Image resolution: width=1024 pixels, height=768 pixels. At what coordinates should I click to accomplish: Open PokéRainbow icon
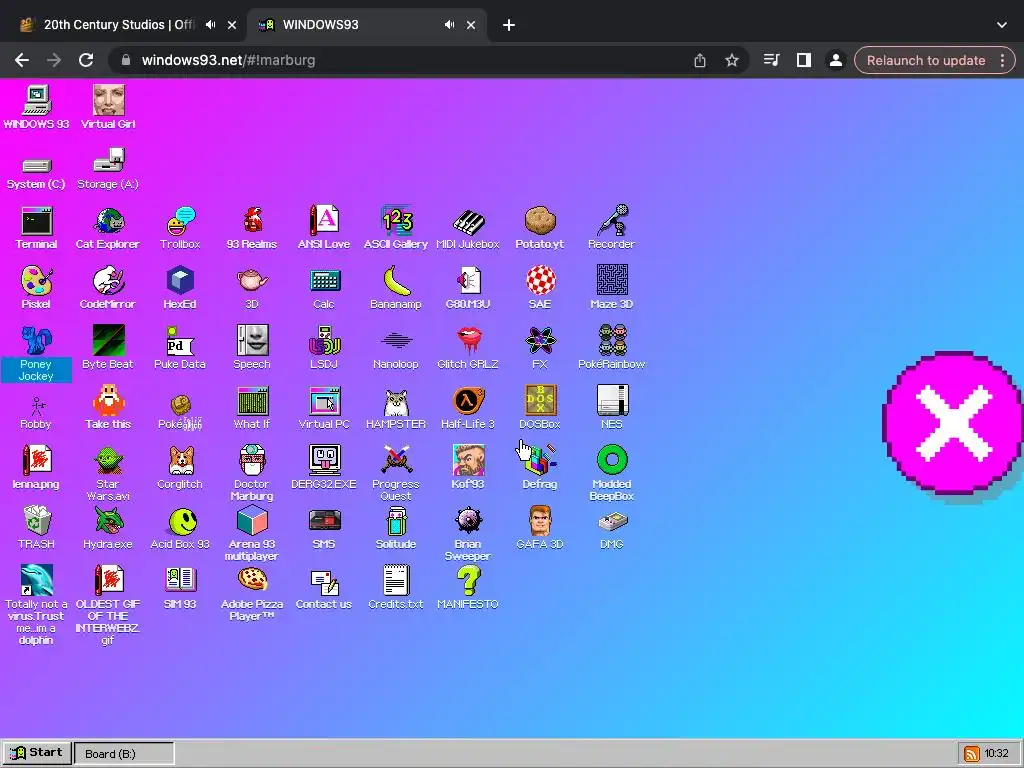tap(612, 348)
